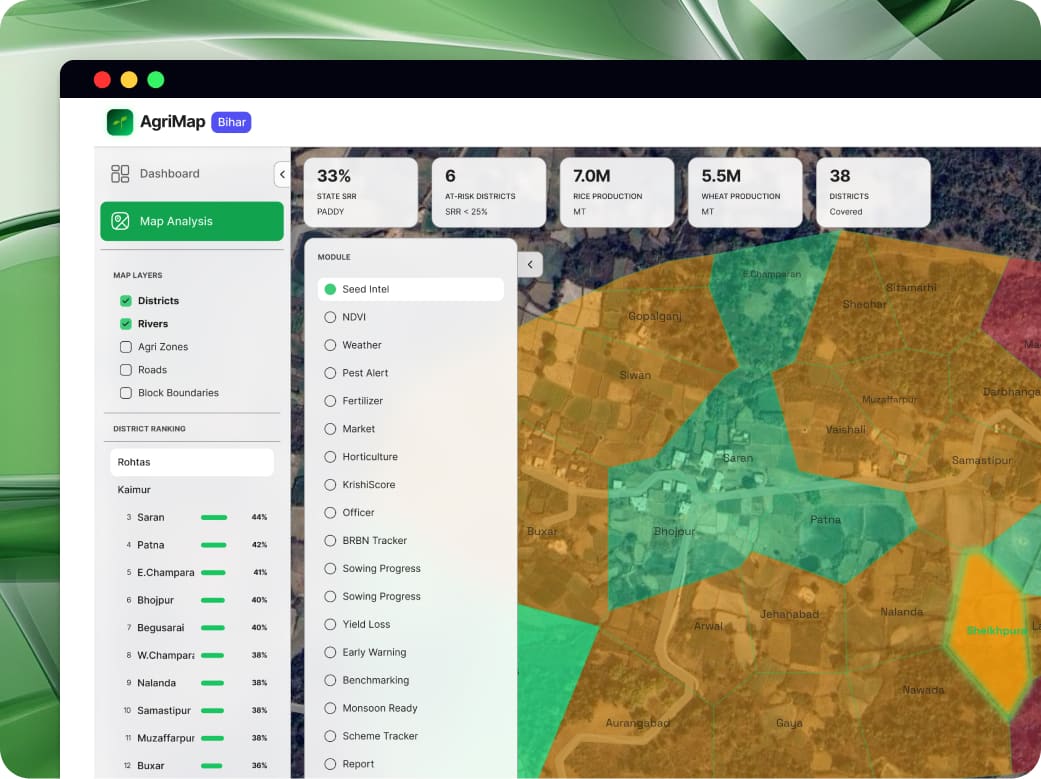Screen dimensions: 1041x779
Task: Click the Map Analysis map icon
Action: coord(120,221)
